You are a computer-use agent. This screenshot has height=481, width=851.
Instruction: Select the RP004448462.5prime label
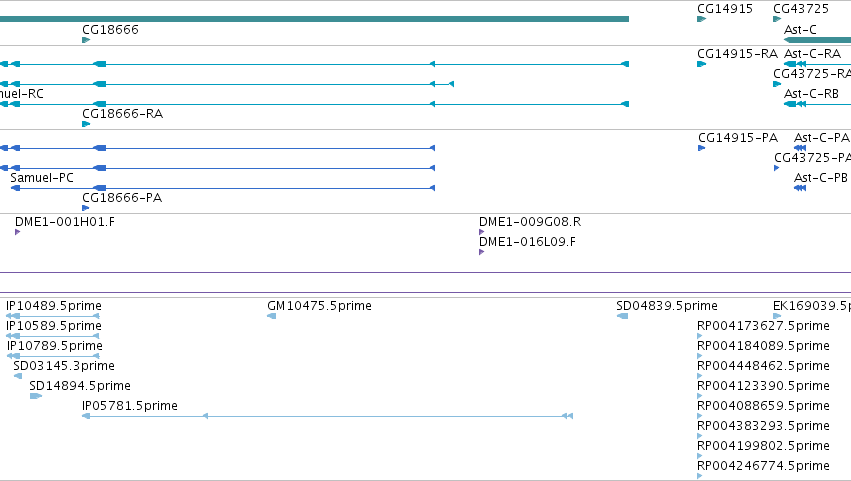763,366
